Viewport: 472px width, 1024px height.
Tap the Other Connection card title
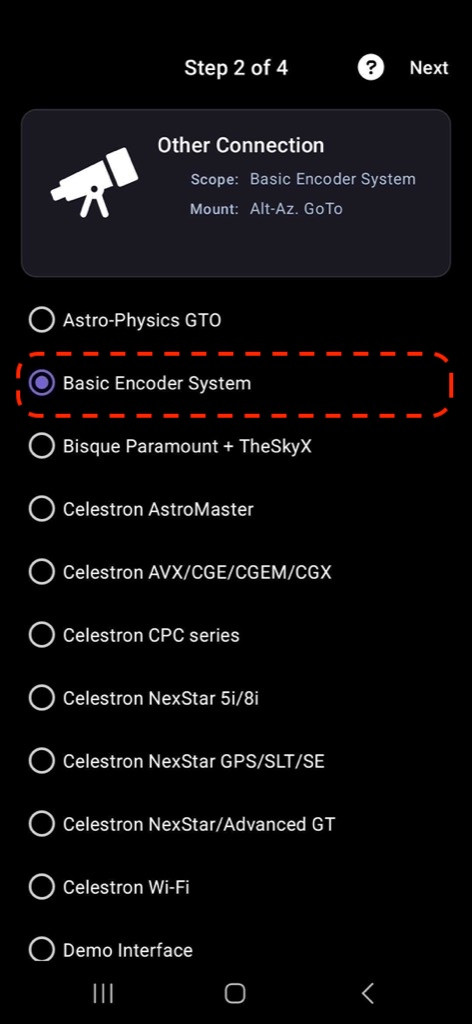(x=240, y=145)
